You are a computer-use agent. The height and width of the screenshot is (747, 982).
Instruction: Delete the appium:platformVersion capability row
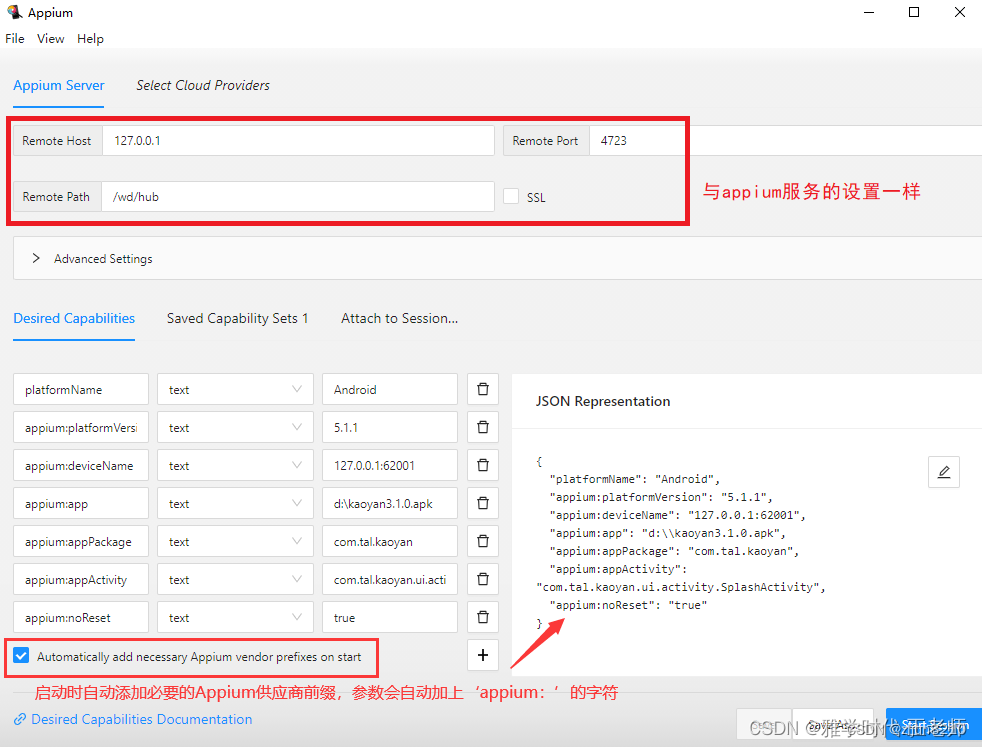pyautogui.click(x=483, y=427)
